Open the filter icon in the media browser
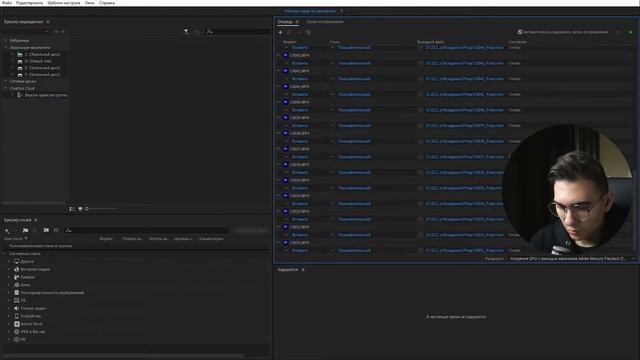Viewport: 640px width, 360px height. (187, 31)
